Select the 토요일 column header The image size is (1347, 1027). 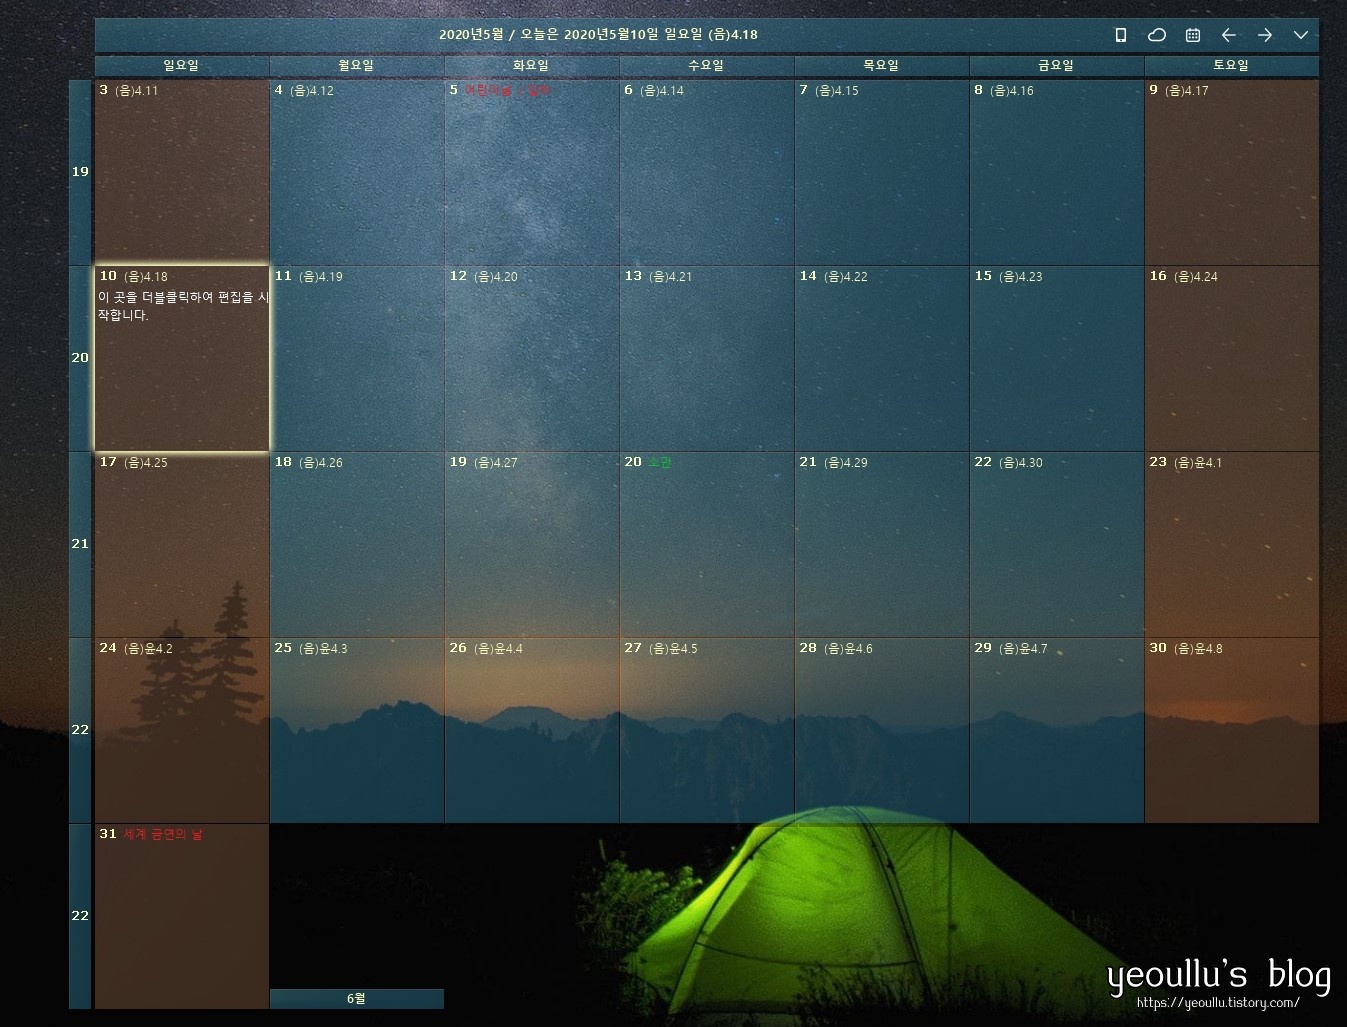click(1231, 66)
